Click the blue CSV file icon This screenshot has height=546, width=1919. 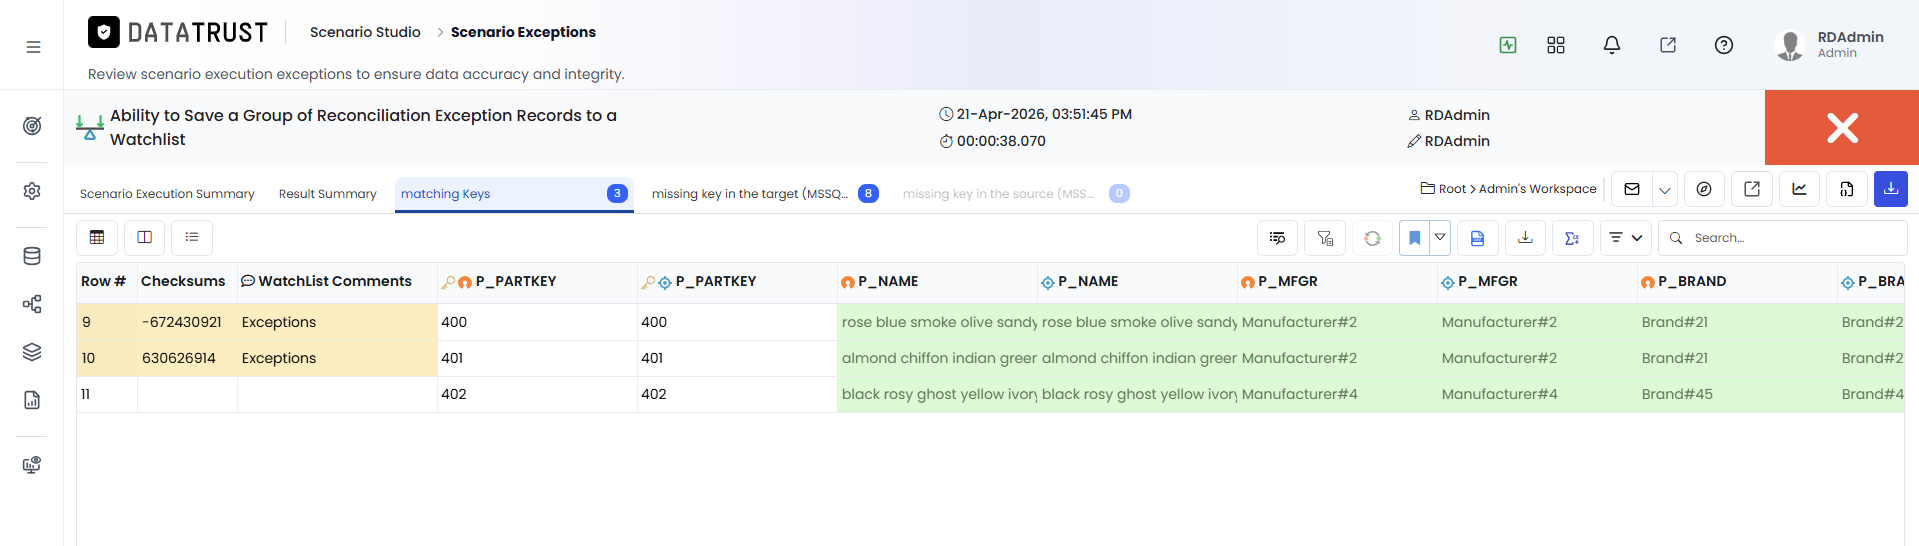(x=1477, y=238)
